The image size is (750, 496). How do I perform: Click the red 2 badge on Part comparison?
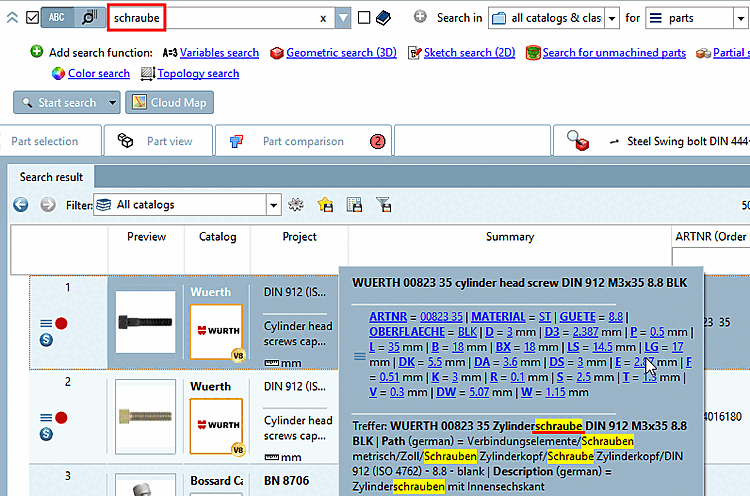[x=377, y=141]
